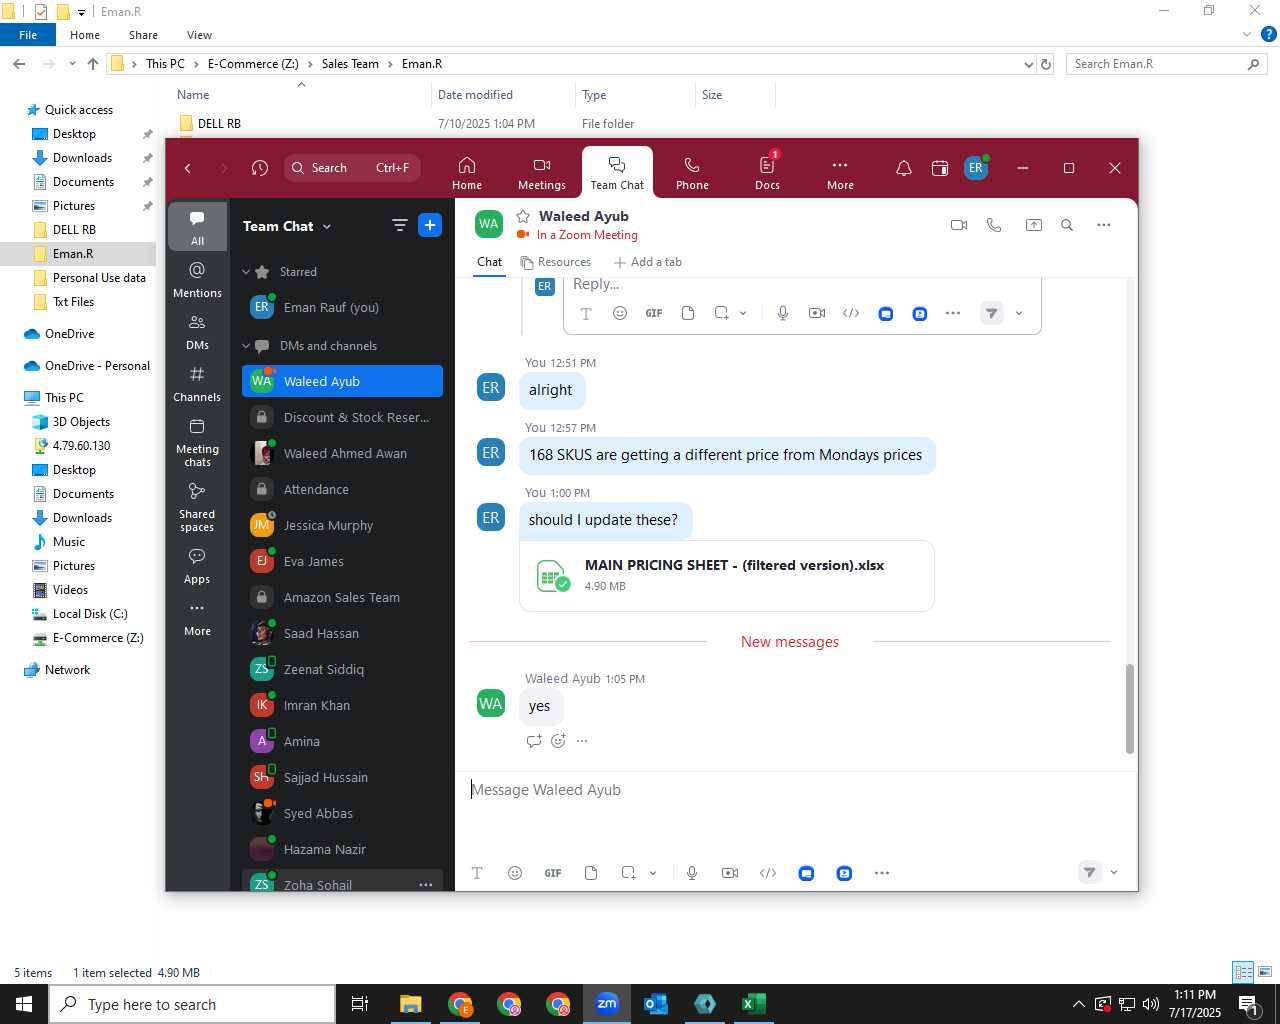Expand screenshot dropdown arrow in composer
The height and width of the screenshot is (1024, 1280).
653,873
